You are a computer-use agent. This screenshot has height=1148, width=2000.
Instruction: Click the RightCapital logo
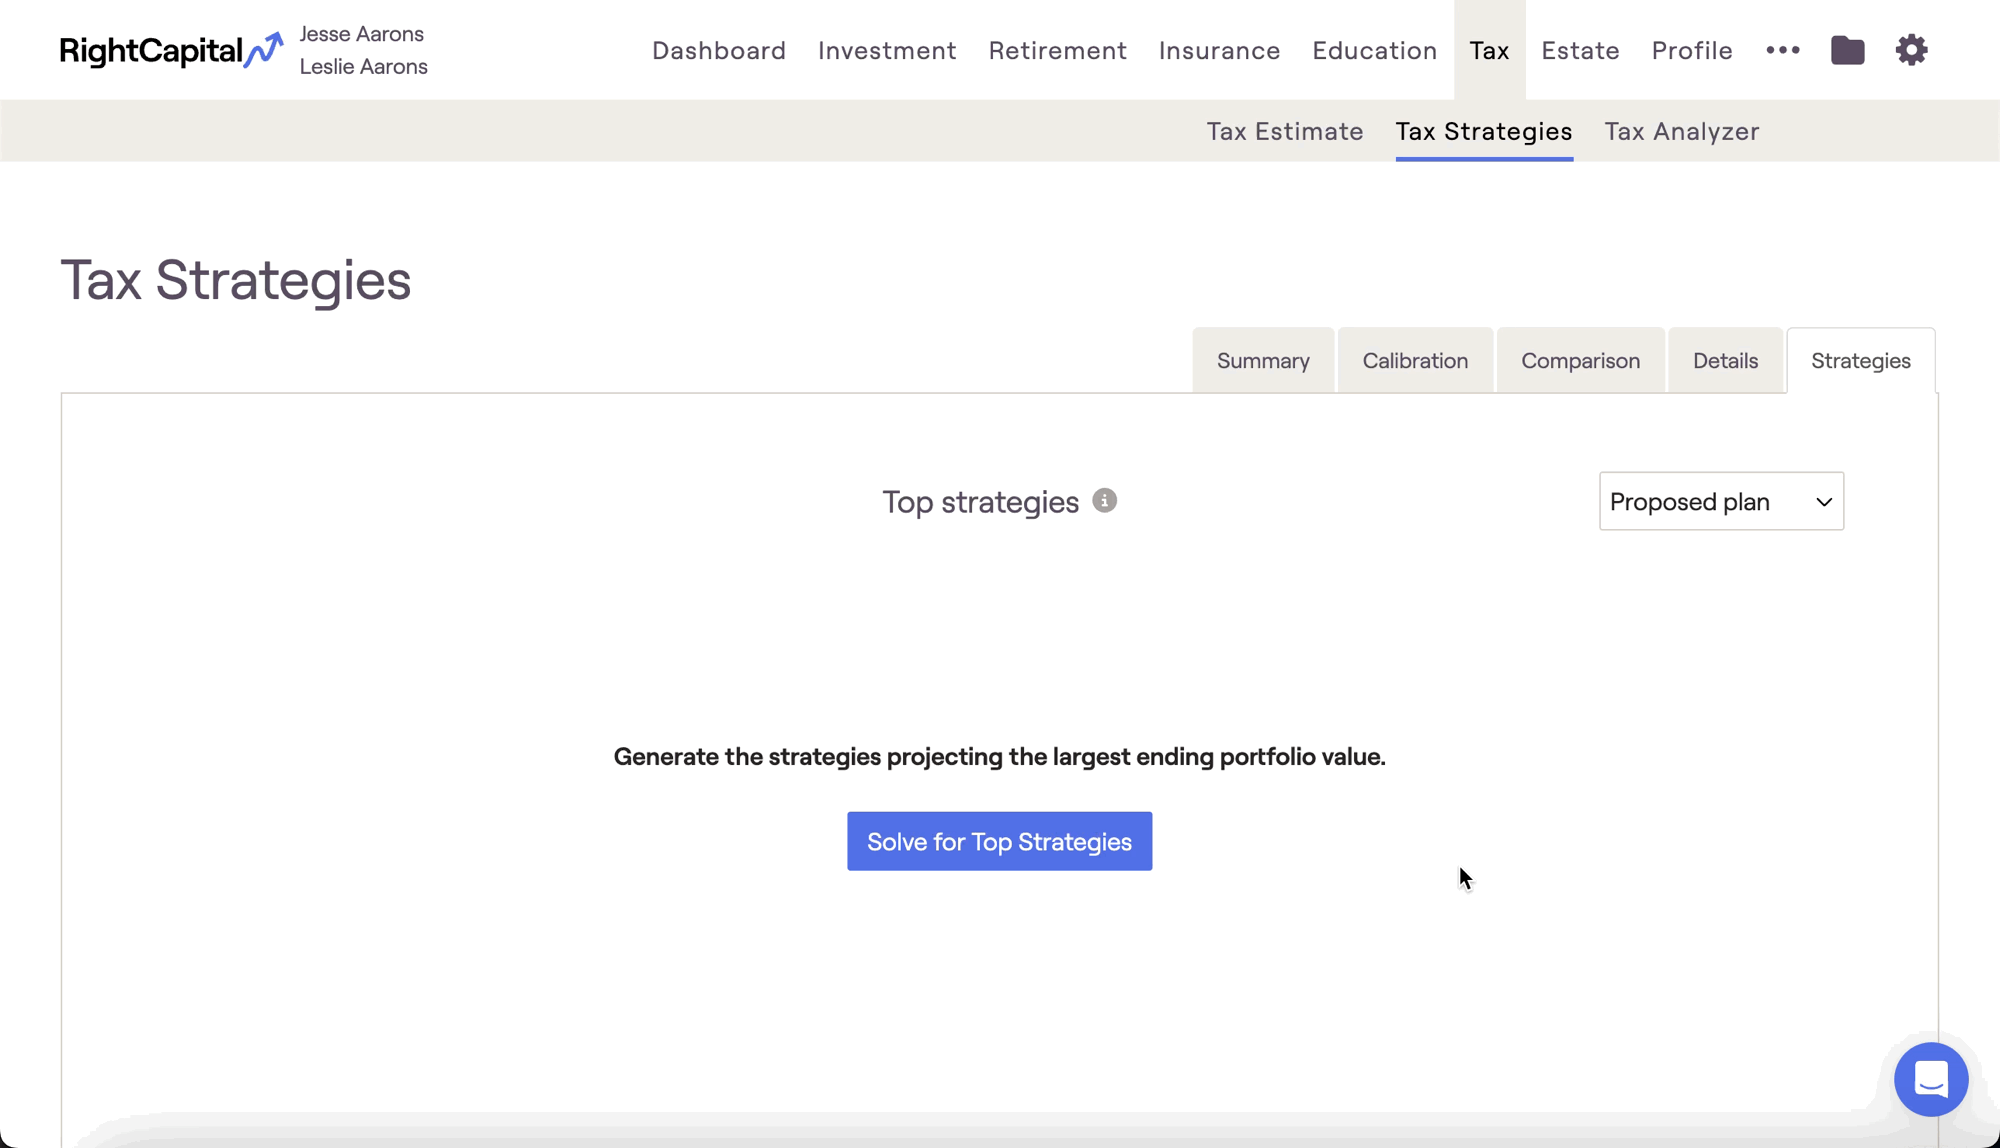[170, 50]
